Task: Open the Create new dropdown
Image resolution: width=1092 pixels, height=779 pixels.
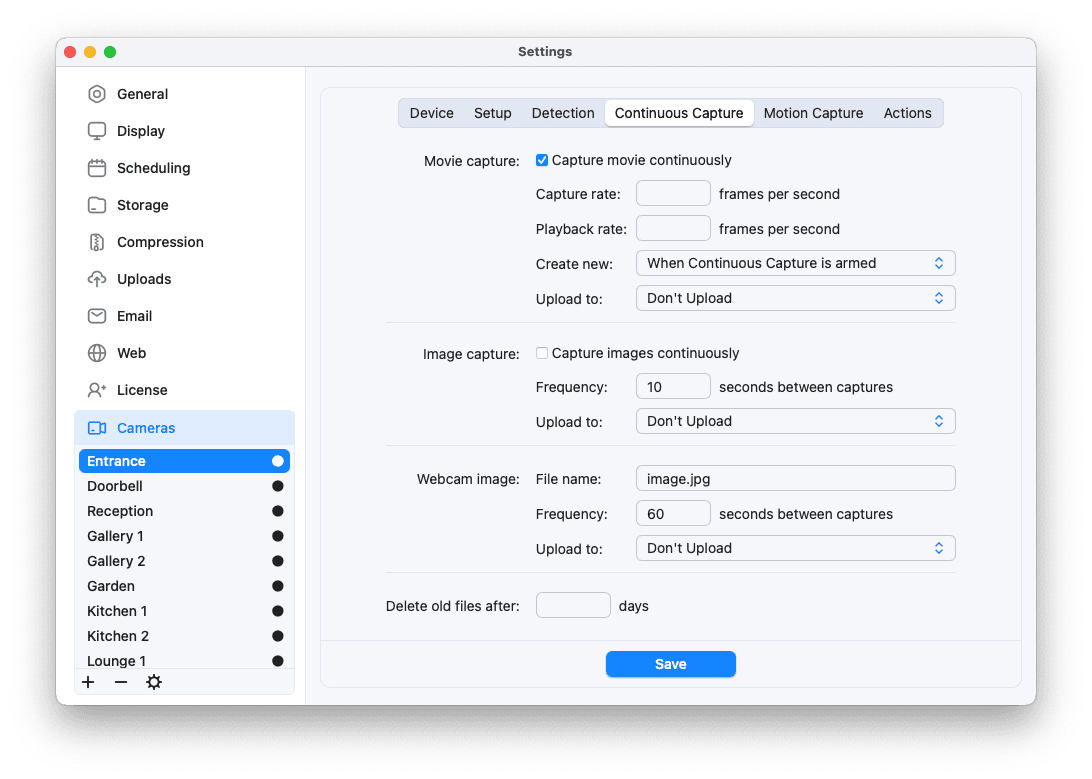Action: (x=795, y=262)
